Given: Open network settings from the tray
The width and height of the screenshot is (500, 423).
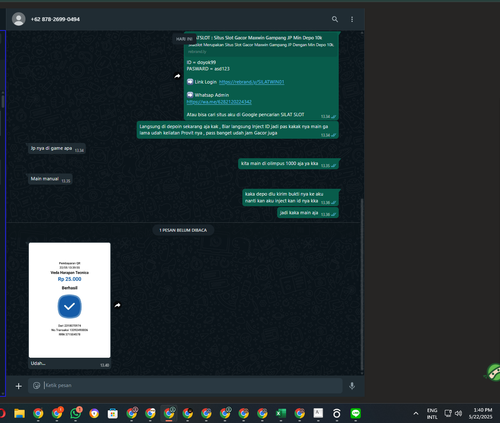Looking at the screenshot, I should [x=448, y=414].
